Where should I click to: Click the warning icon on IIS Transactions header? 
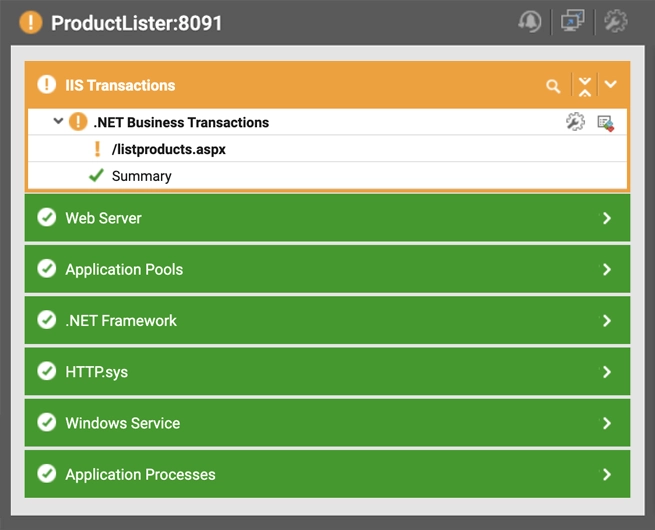46,85
